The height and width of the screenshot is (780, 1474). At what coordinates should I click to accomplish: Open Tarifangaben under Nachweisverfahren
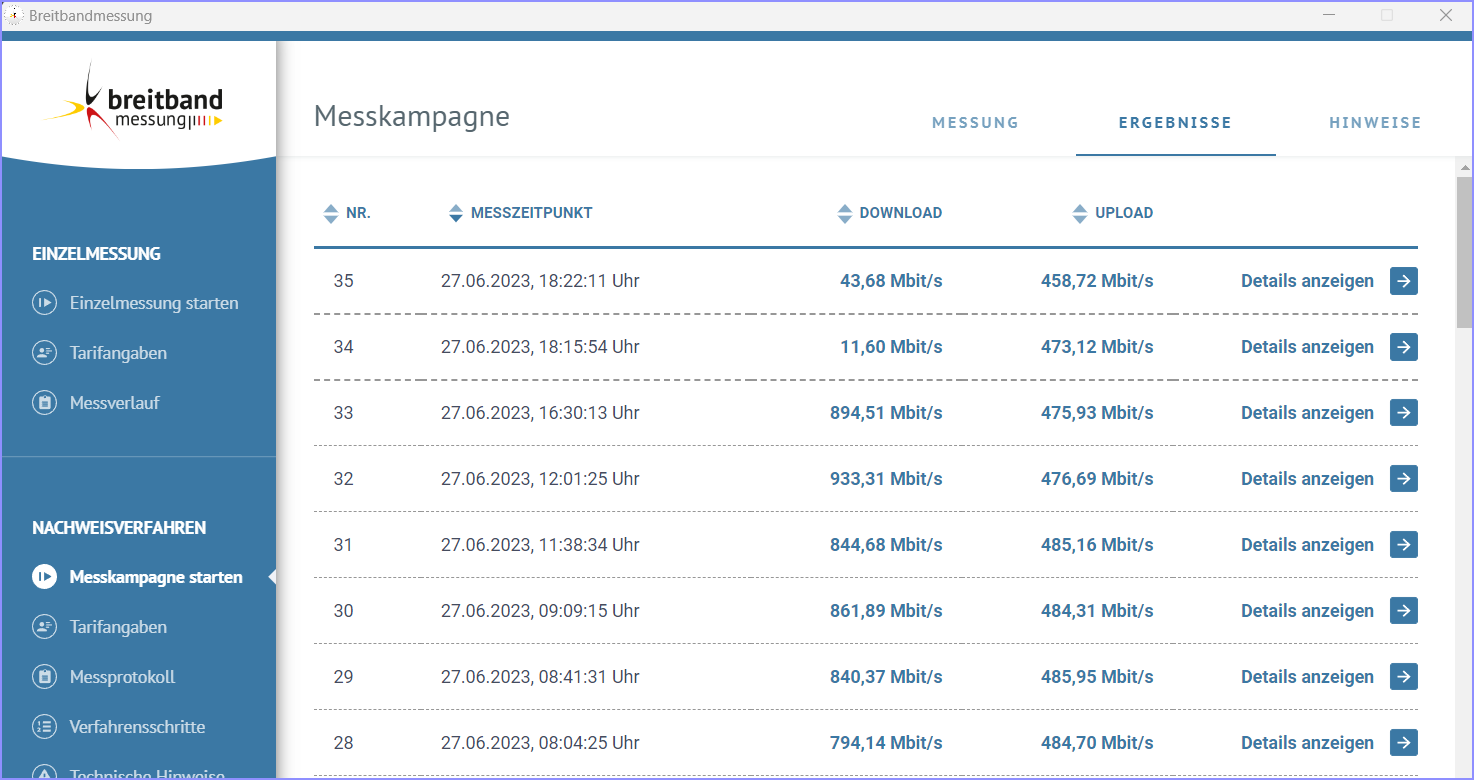pyautogui.click(x=118, y=627)
